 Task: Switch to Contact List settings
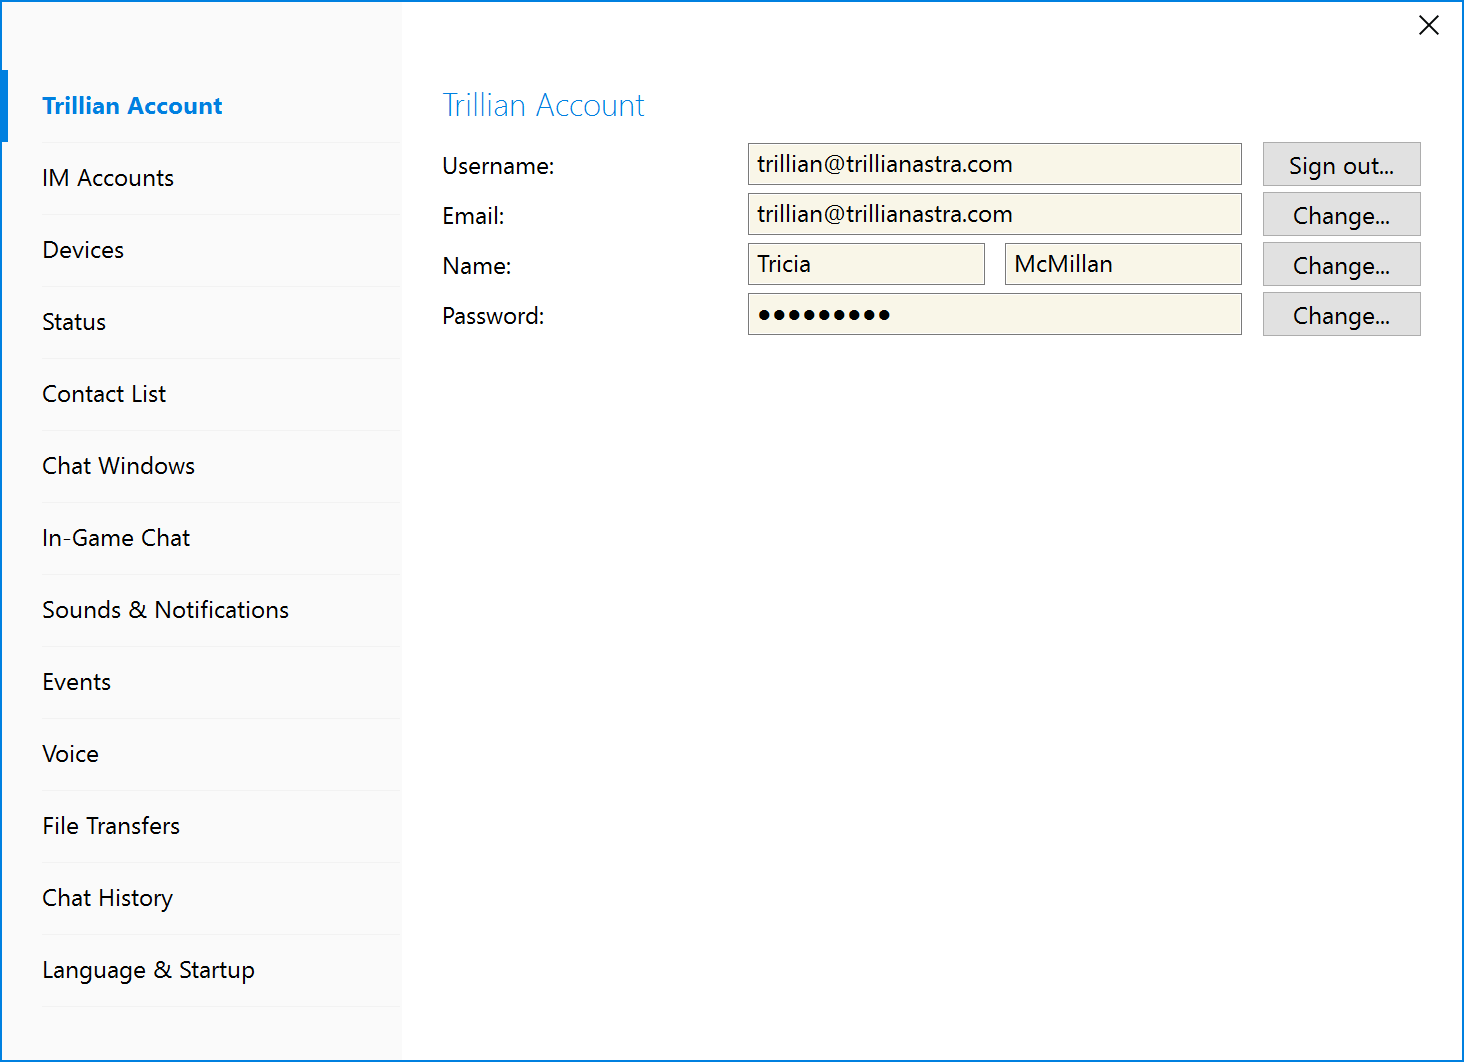(x=201, y=394)
